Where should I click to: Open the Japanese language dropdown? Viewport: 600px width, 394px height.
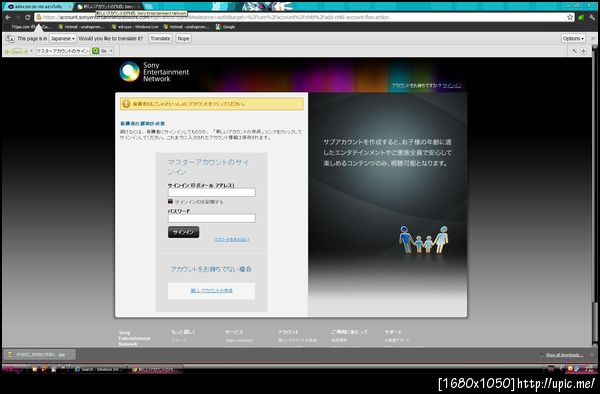(62, 39)
